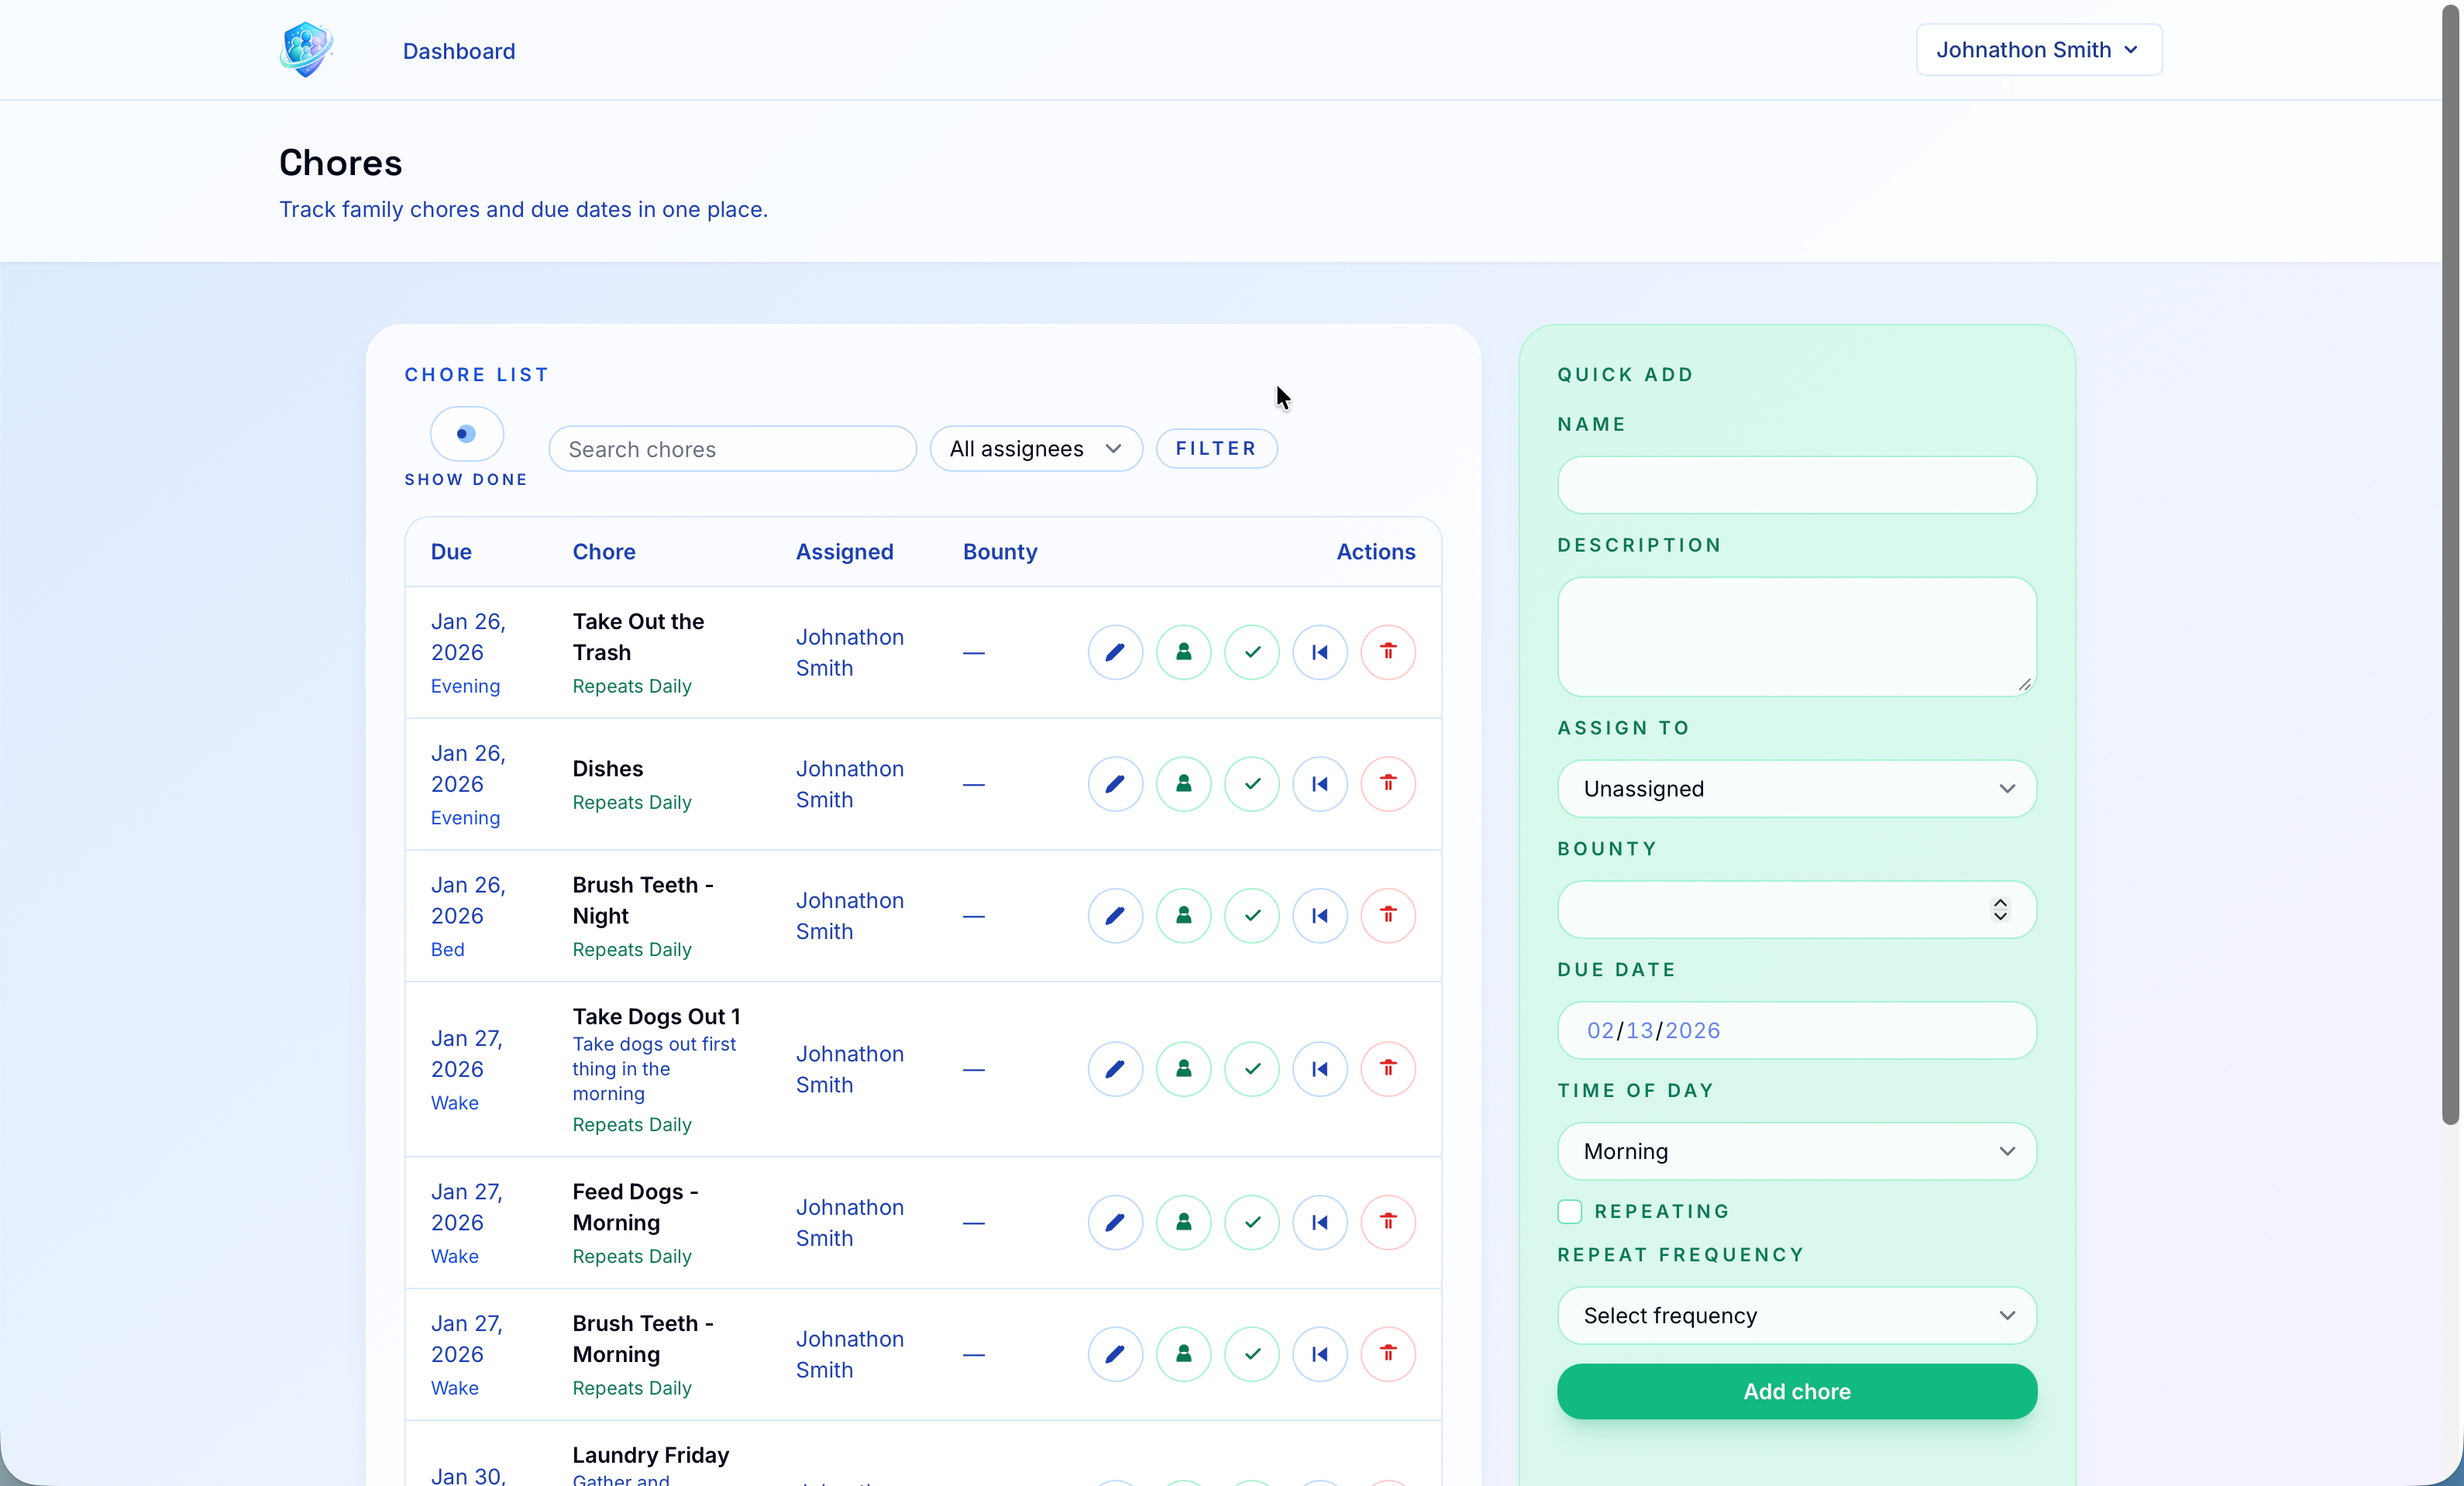This screenshot has width=2464, height=1486.
Task: Open the All assignees dropdown
Action: coord(1035,449)
